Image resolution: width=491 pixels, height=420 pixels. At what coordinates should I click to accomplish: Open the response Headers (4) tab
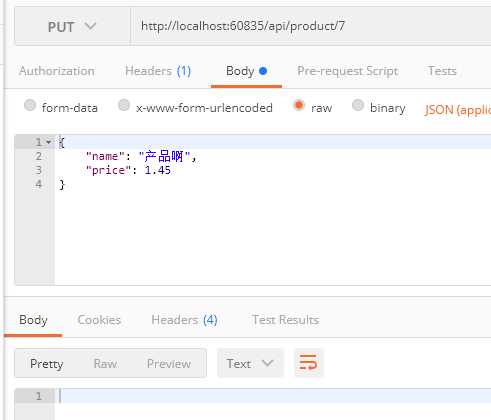184,320
